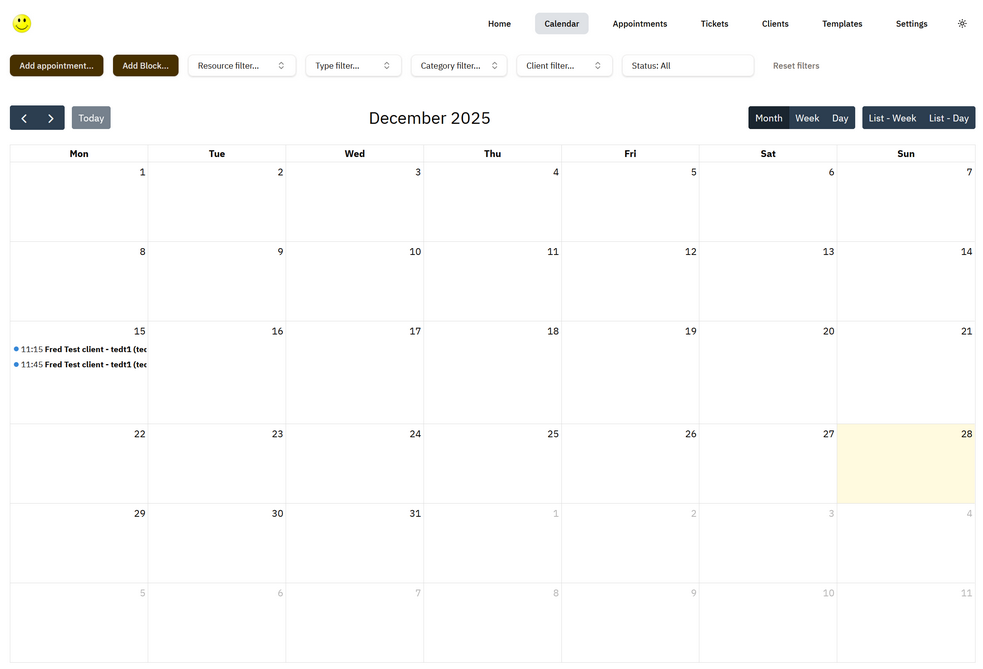
Task: Expand the Client filter dropdown
Action: point(564,66)
